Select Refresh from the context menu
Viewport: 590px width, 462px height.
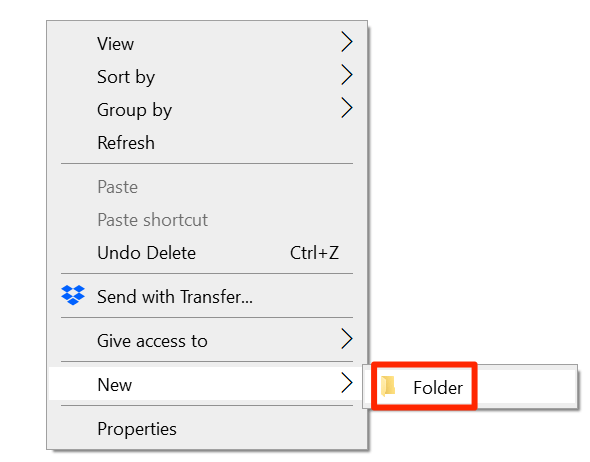pyautogui.click(x=207, y=143)
